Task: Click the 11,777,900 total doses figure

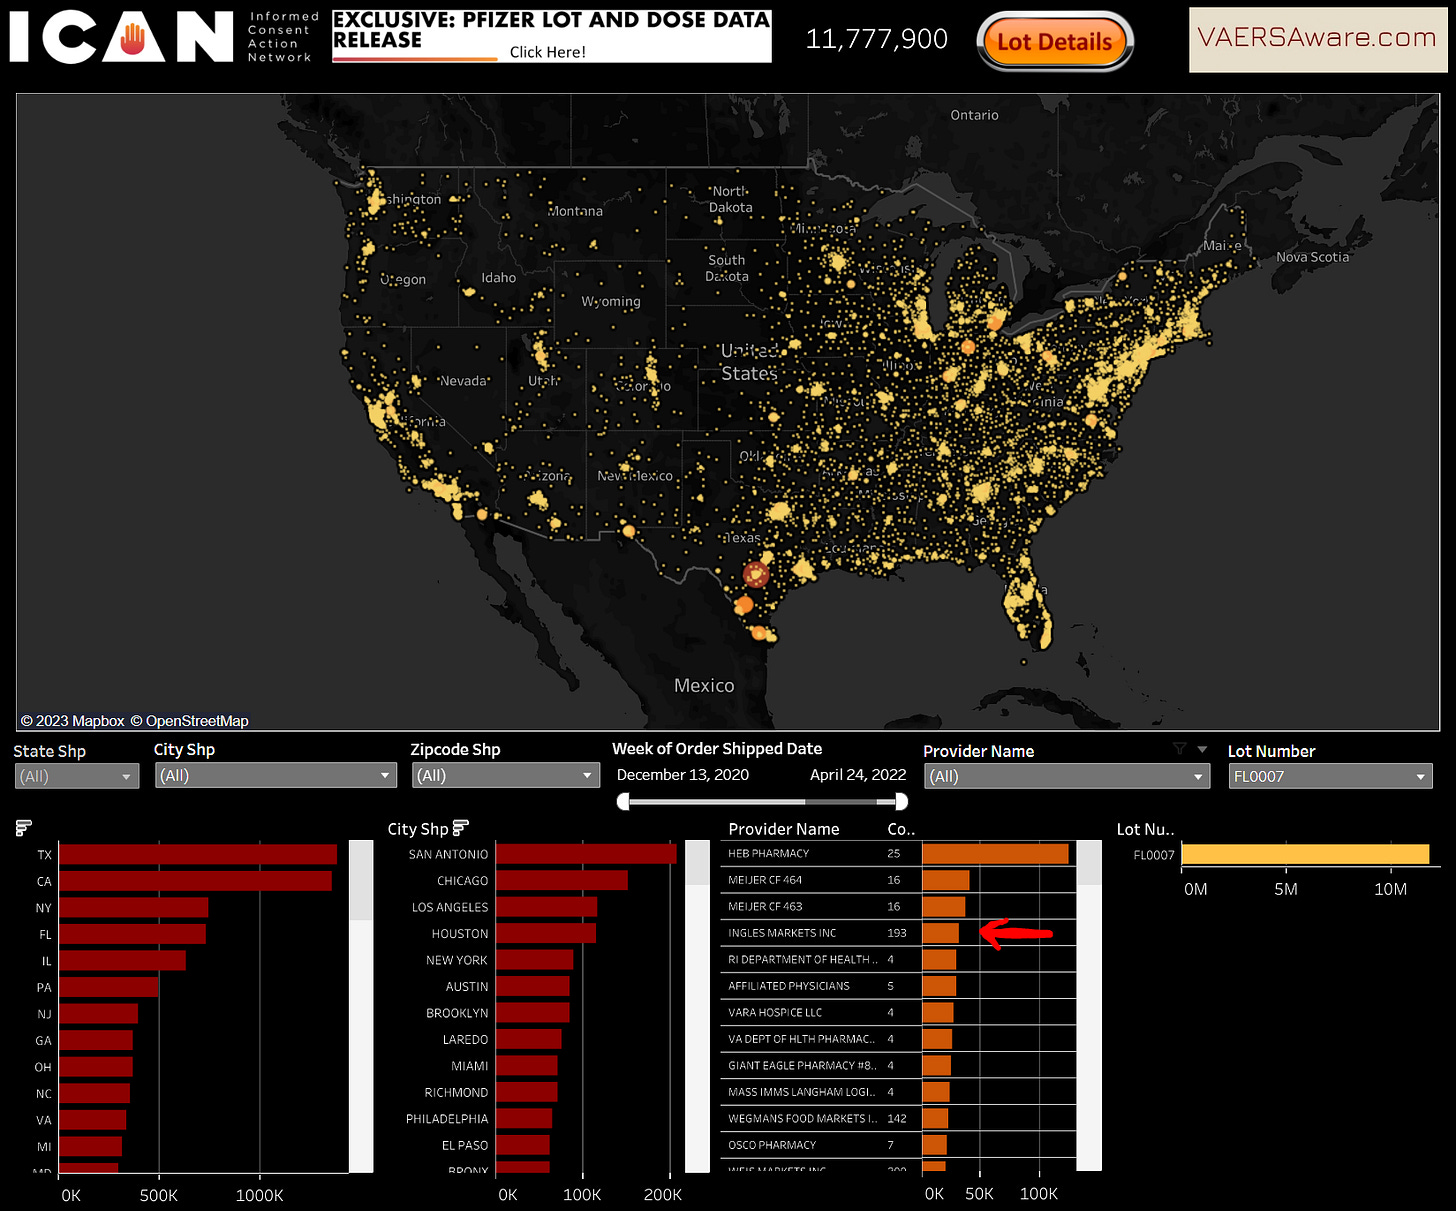Action: point(877,39)
